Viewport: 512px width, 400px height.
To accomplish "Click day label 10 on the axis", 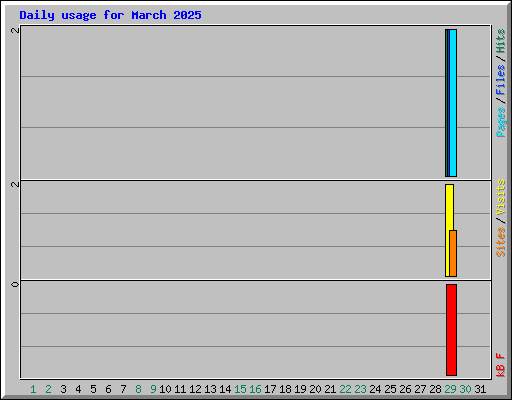I will (x=165, y=389).
